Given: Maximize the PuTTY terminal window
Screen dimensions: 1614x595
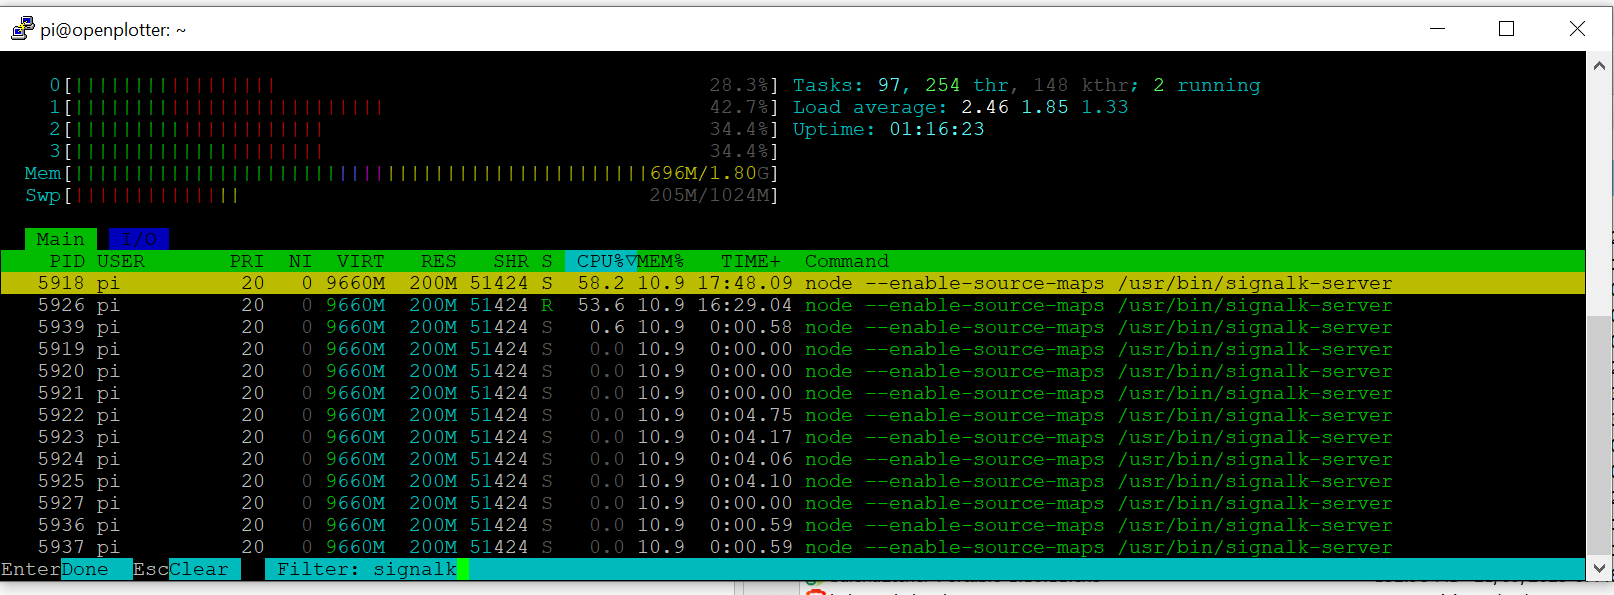Looking at the screenshot, I should (x=1507, y=29).
